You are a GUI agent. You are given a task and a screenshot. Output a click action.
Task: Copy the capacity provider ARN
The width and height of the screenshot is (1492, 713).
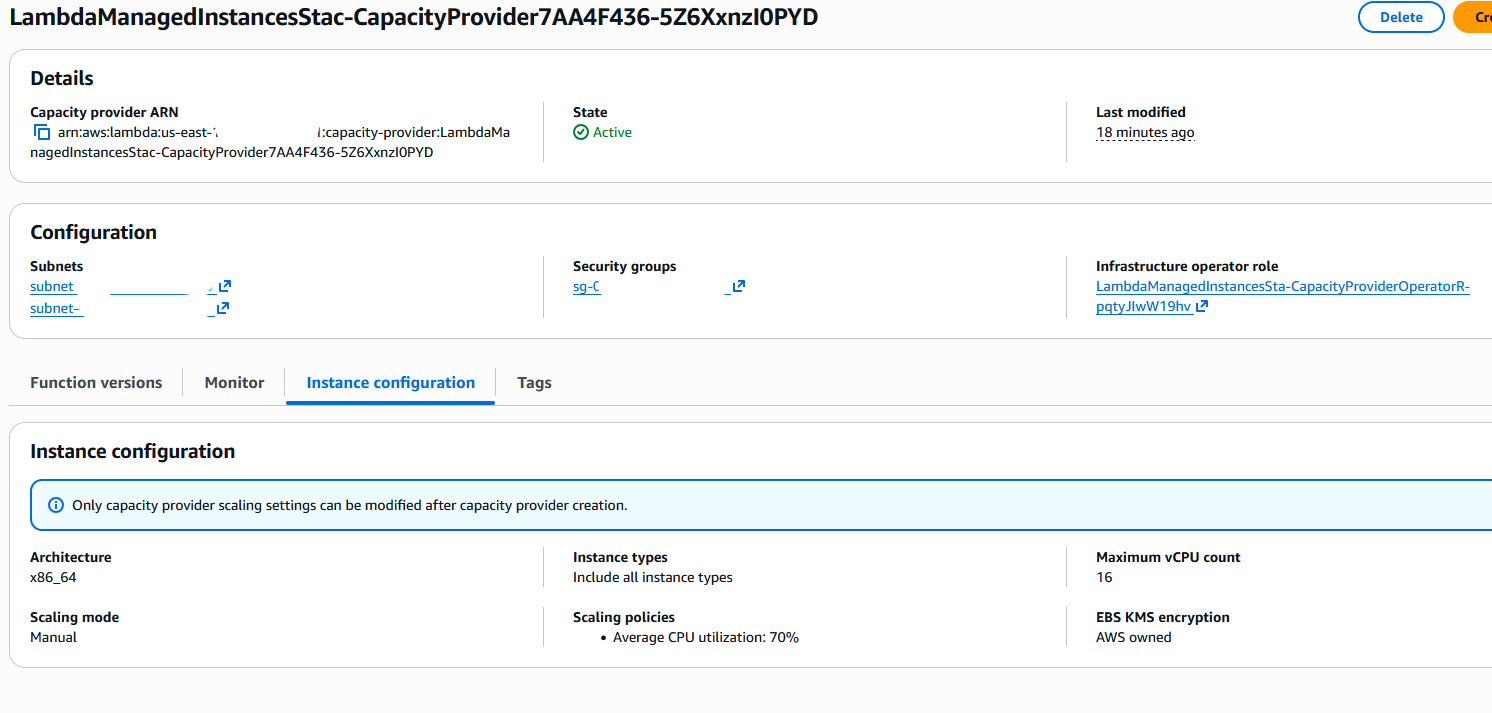point(41,131)
